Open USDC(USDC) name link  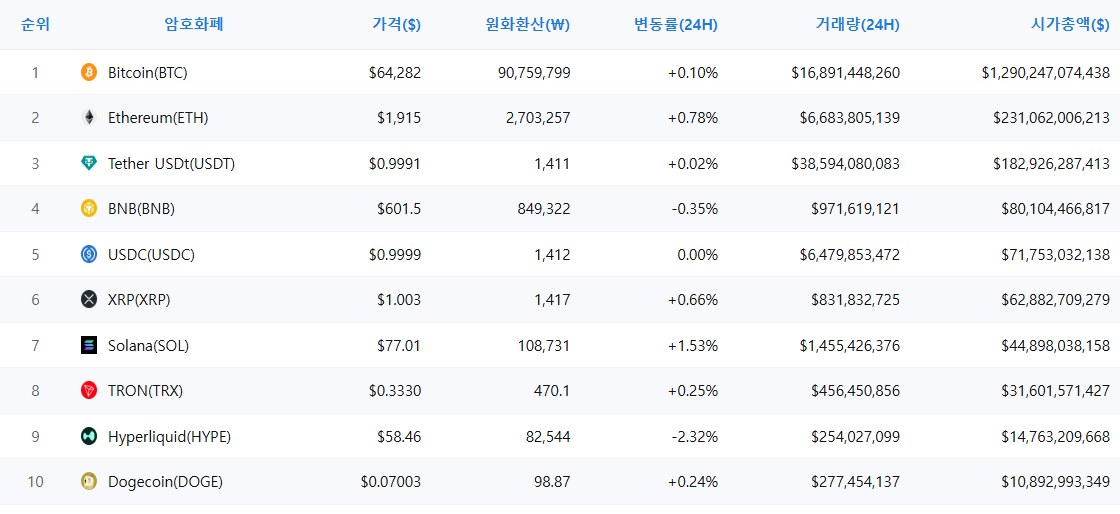151,255
